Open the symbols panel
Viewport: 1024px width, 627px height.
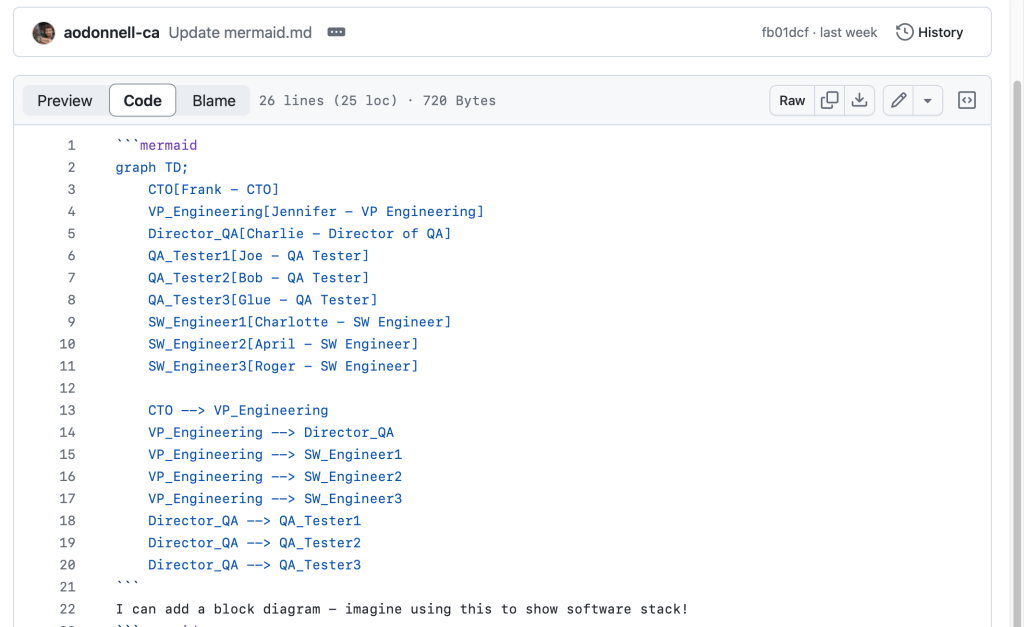967,100
